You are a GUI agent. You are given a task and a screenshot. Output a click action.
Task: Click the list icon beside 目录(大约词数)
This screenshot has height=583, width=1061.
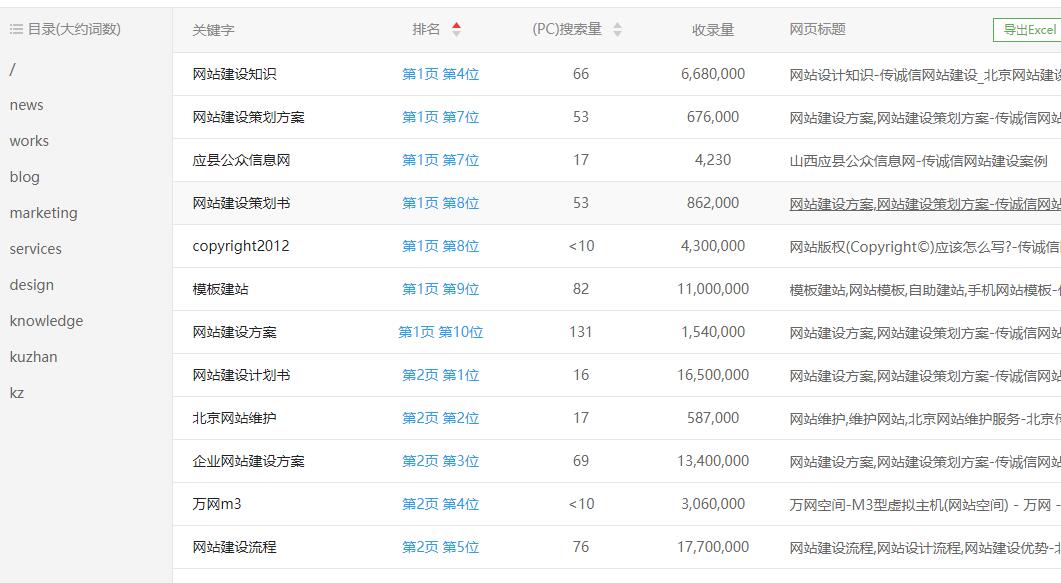16,29
